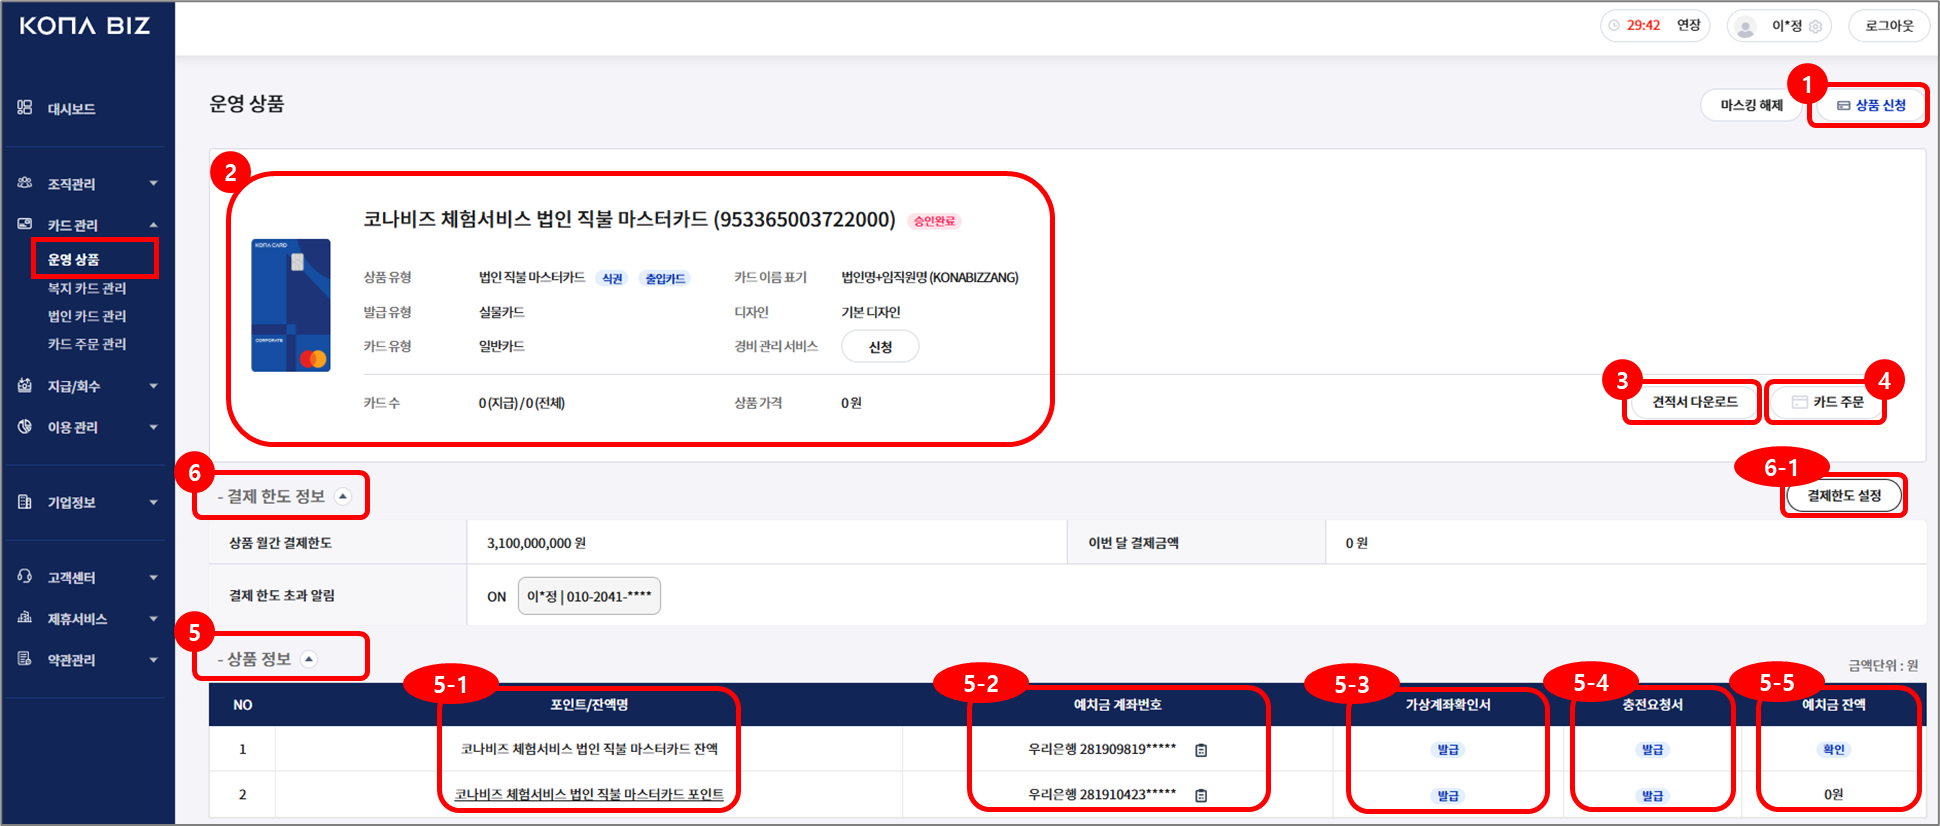The height and width of the screenshot is (826, 1940).
Task: Collapse the 결제 한도 정보 section
Action: pyautogui.click(x=343, y=496)
